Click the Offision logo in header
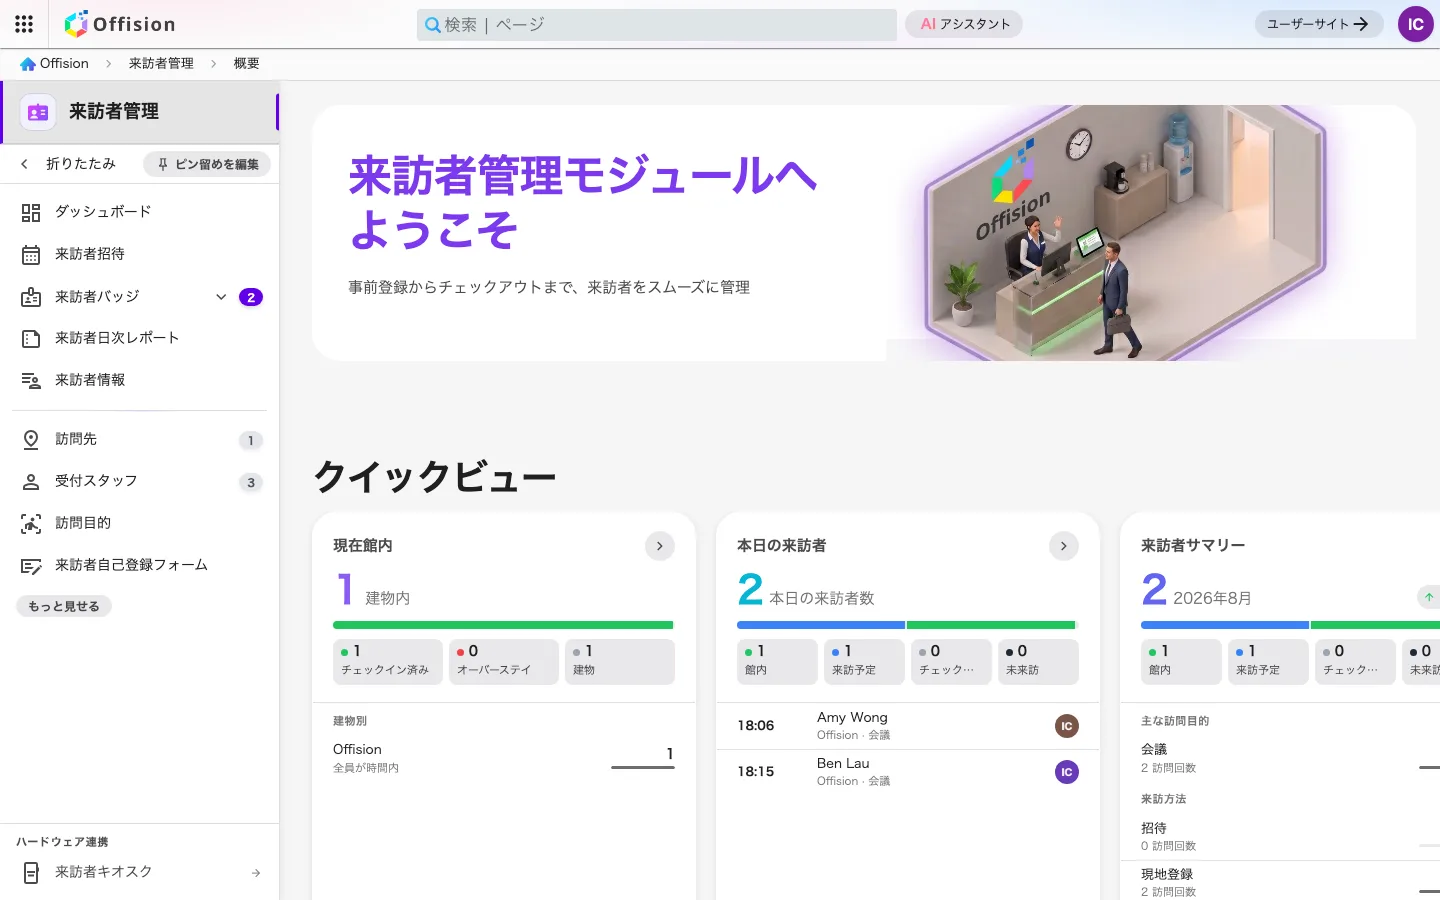 click(120, 24)
